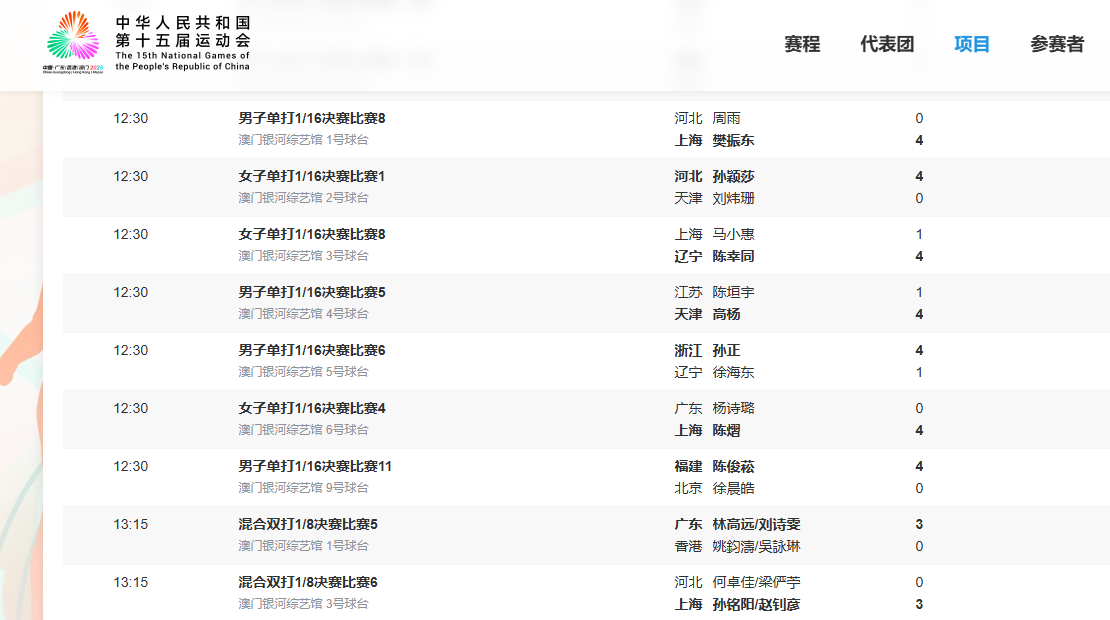Viewport: 1110px width, 620px height.
Task: Open 高杨 of Tianjin's player page
Action: click(x=727, y=314)
